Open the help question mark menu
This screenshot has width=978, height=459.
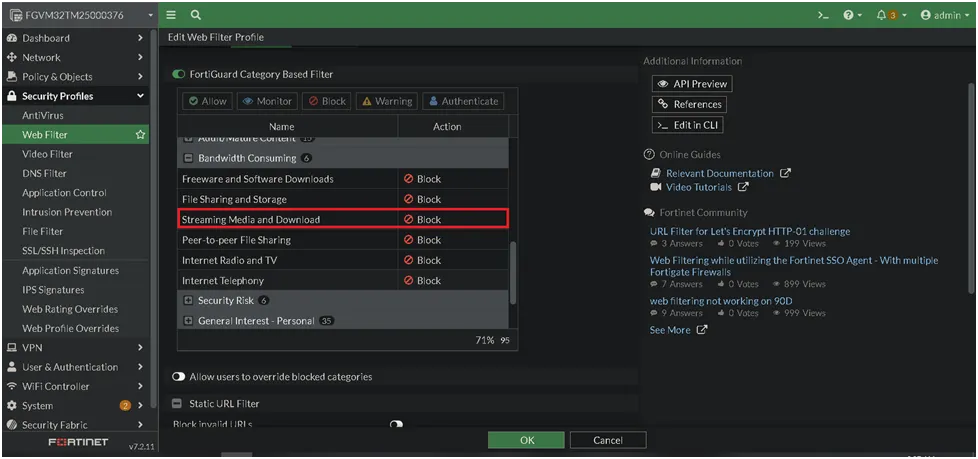coord(852,16)
